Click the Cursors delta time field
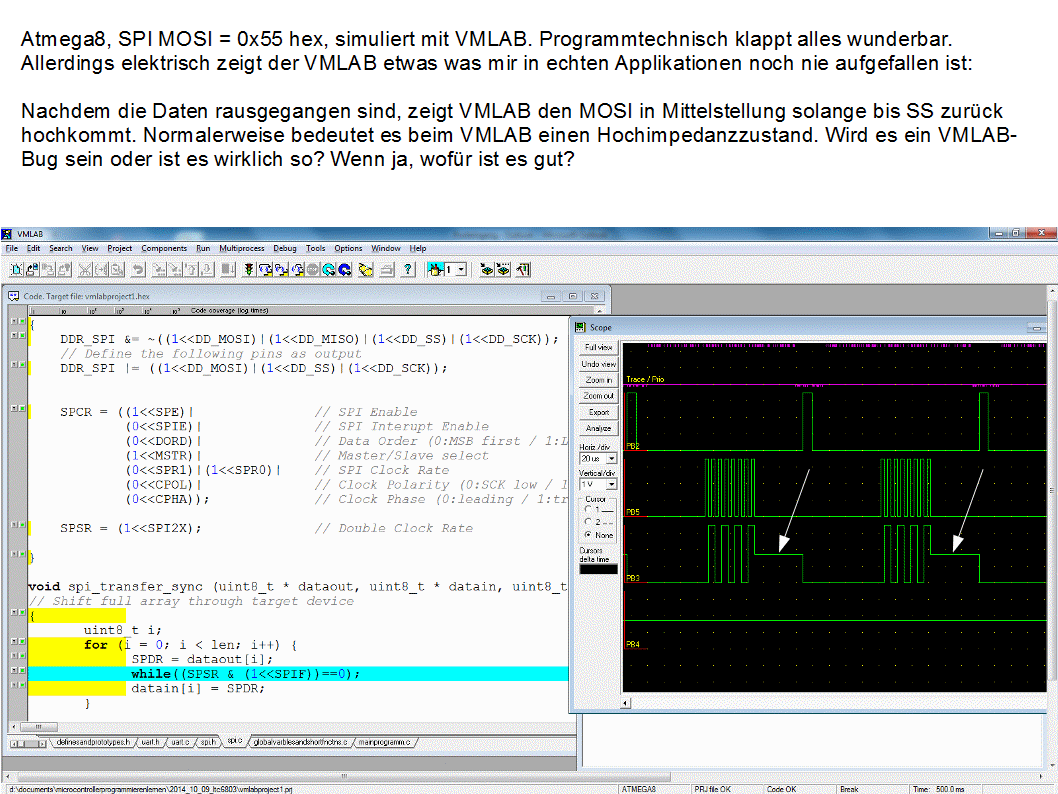Image resolution: width=1058 pixels, height=794 pixels. [x=598, y=568]
